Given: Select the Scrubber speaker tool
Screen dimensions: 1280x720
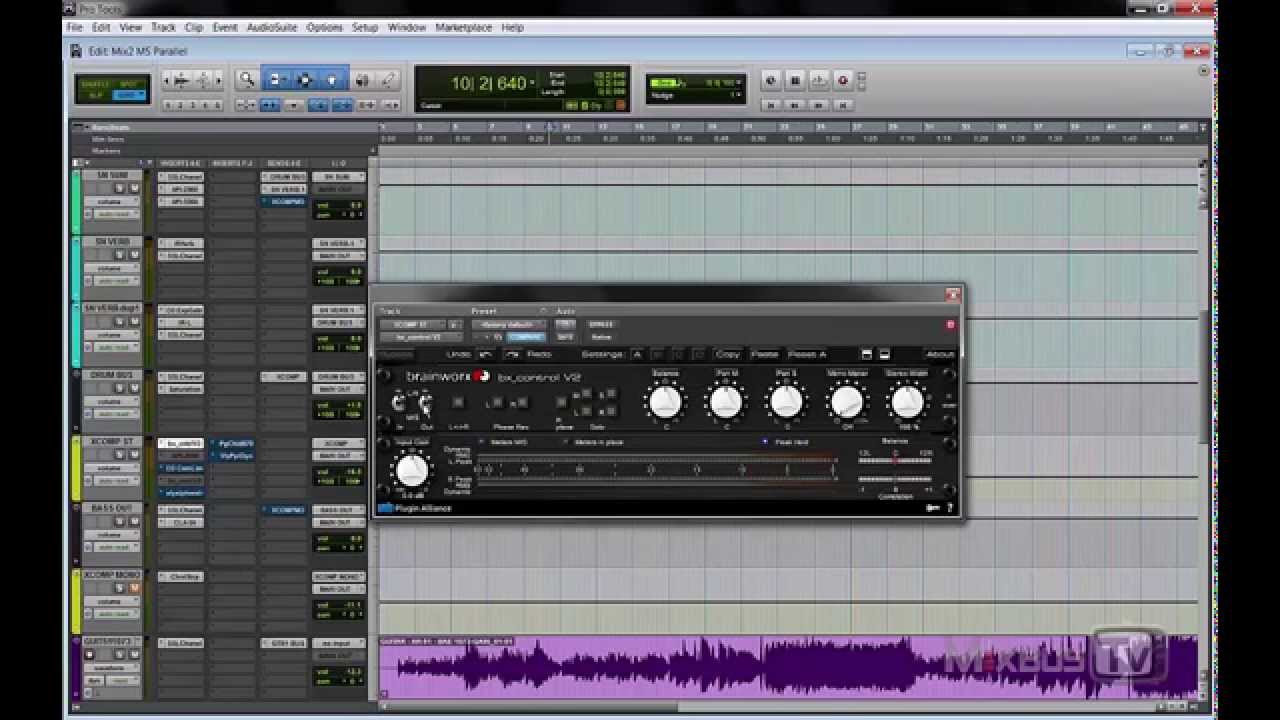Looking at the screenshot, I should (x=362, y=80).
